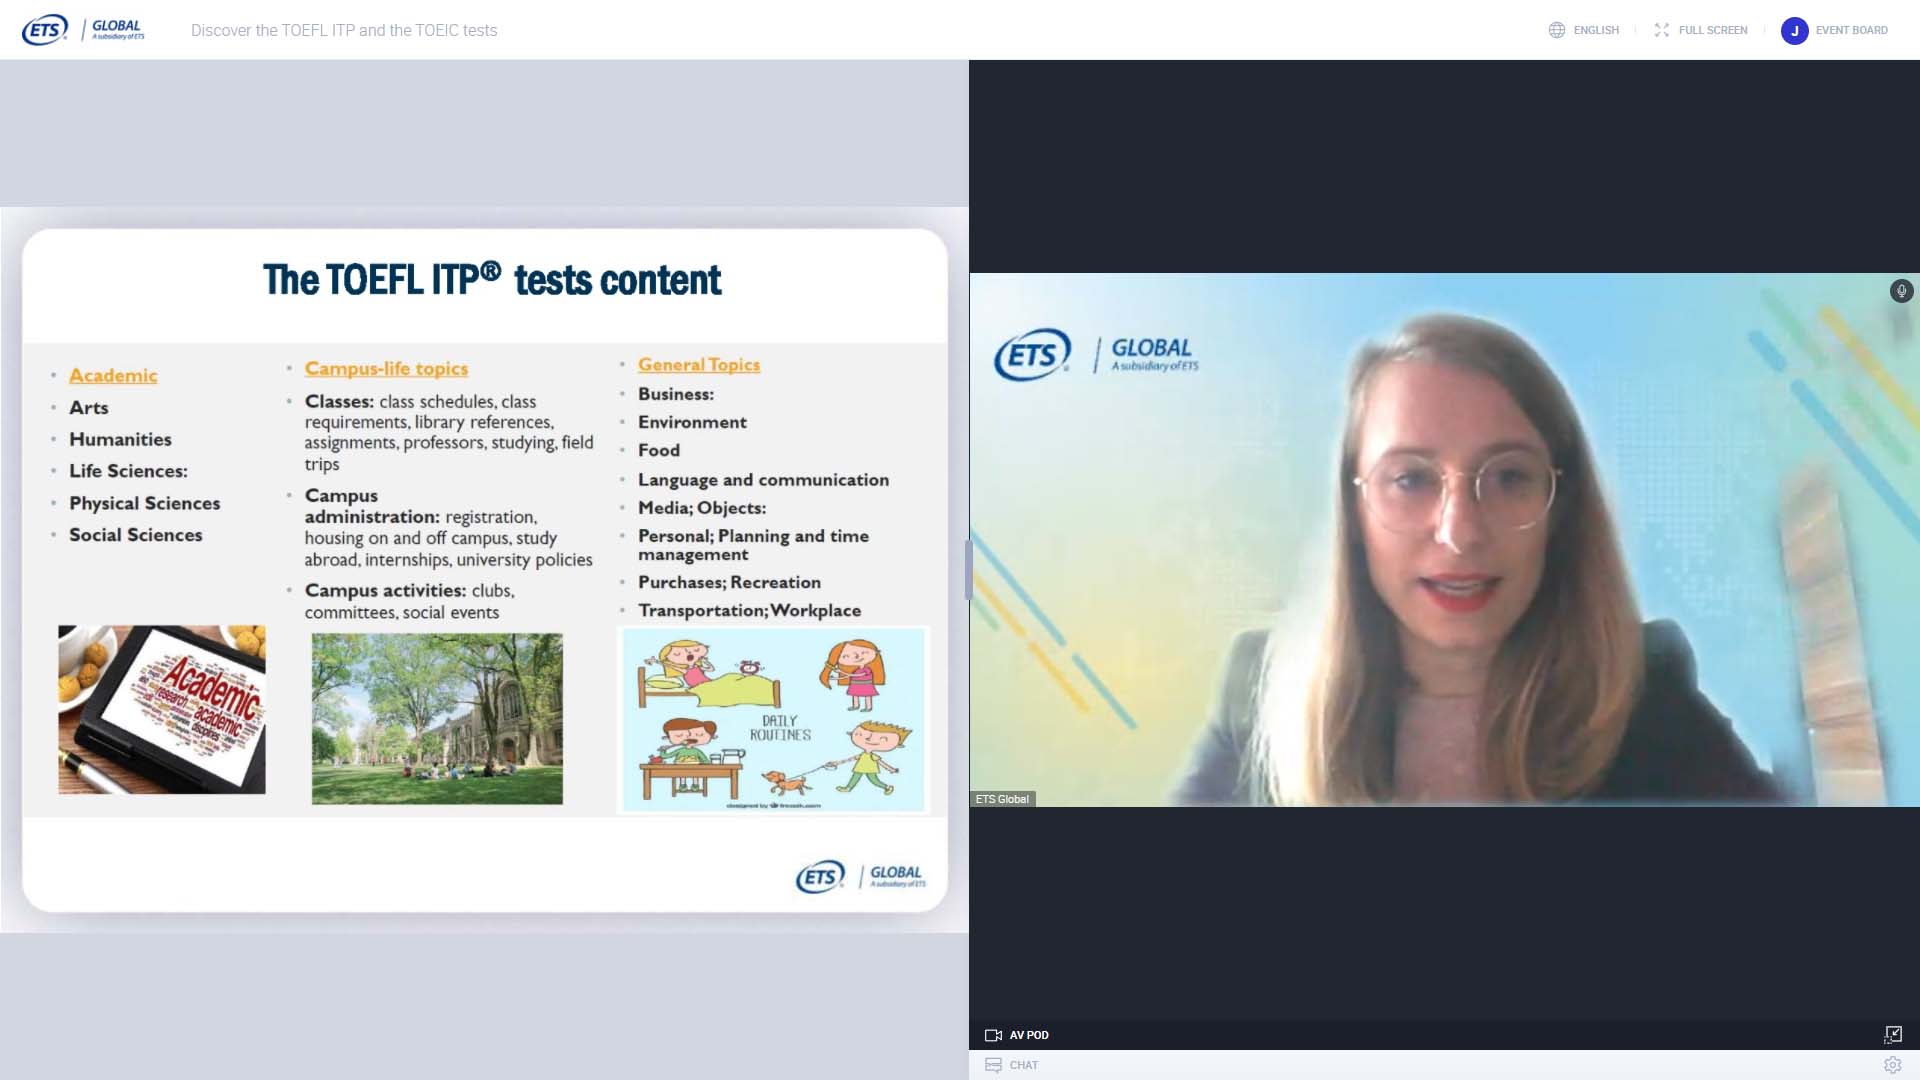Click 'Campus-life topics' heading on slide
The width and height of the screenshot is (1920, 1080).
(386, 369)
